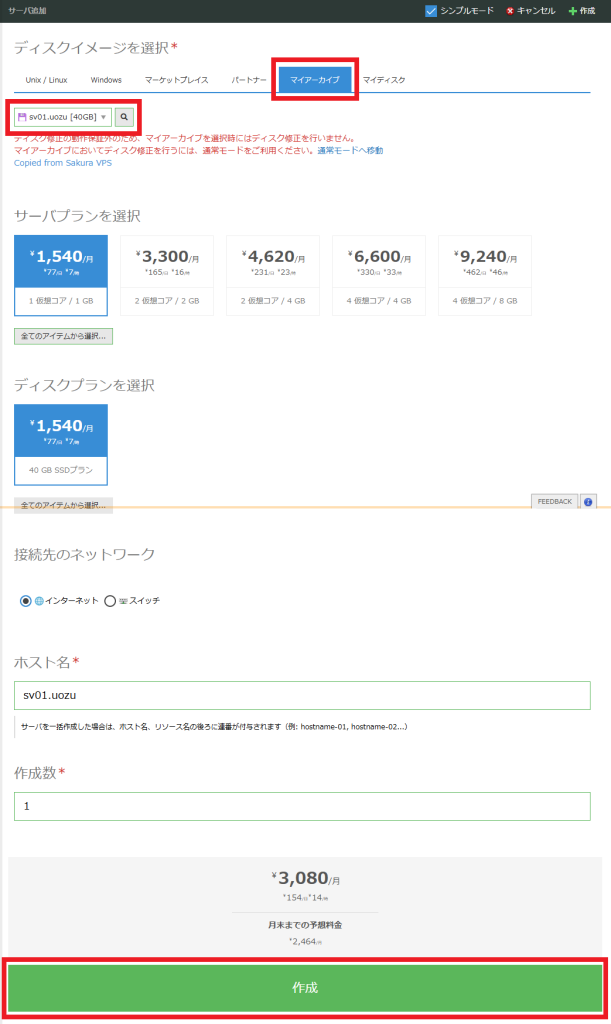Click the green plus 作成 icon in header
This screenshot has height=1024, width=611.
click(572, 11)
